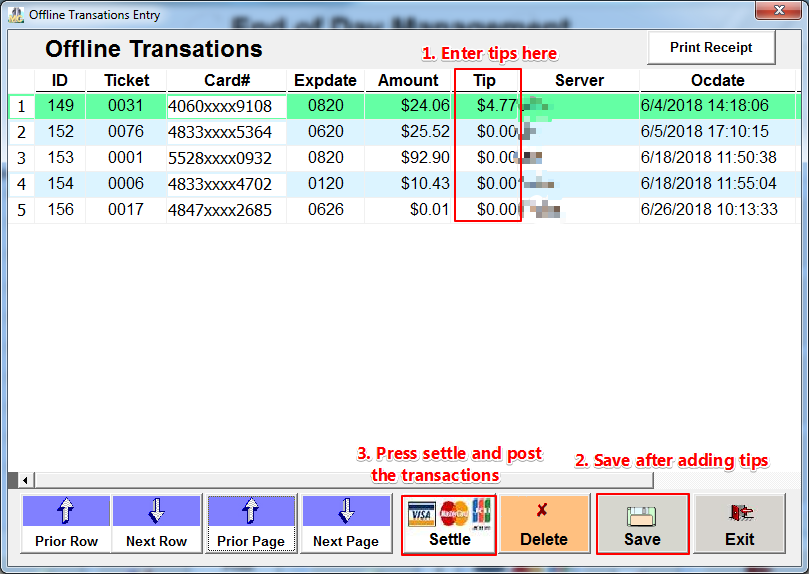The height and width of the screenshot is (574, 809).
Task: Click the Next Page down-arrow icon
Action: coord(346,511)
